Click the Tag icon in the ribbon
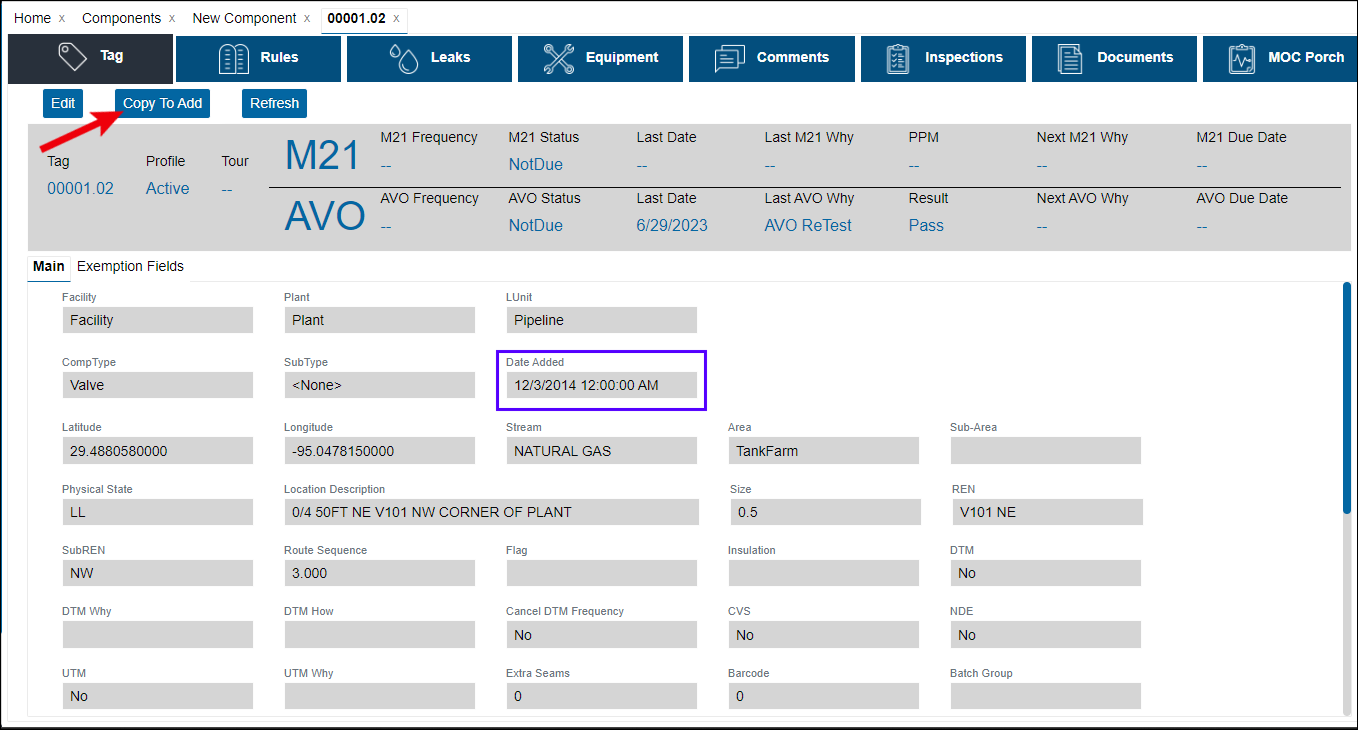 point(73,57)
